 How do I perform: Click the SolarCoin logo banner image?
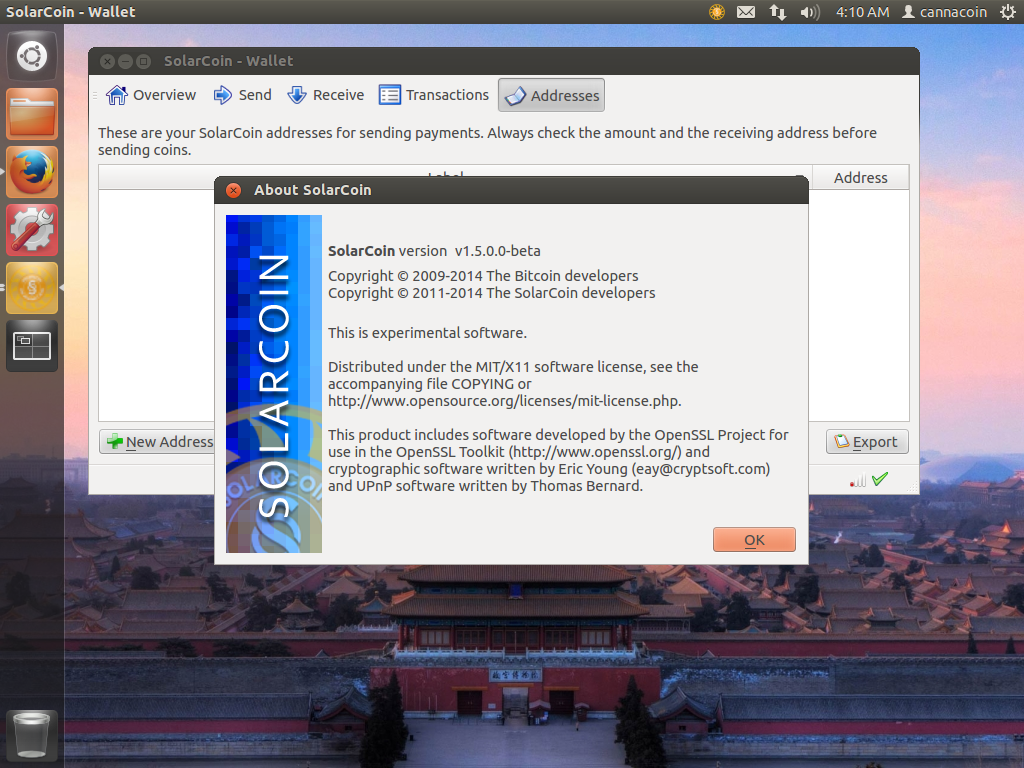[x=274, y=384]
